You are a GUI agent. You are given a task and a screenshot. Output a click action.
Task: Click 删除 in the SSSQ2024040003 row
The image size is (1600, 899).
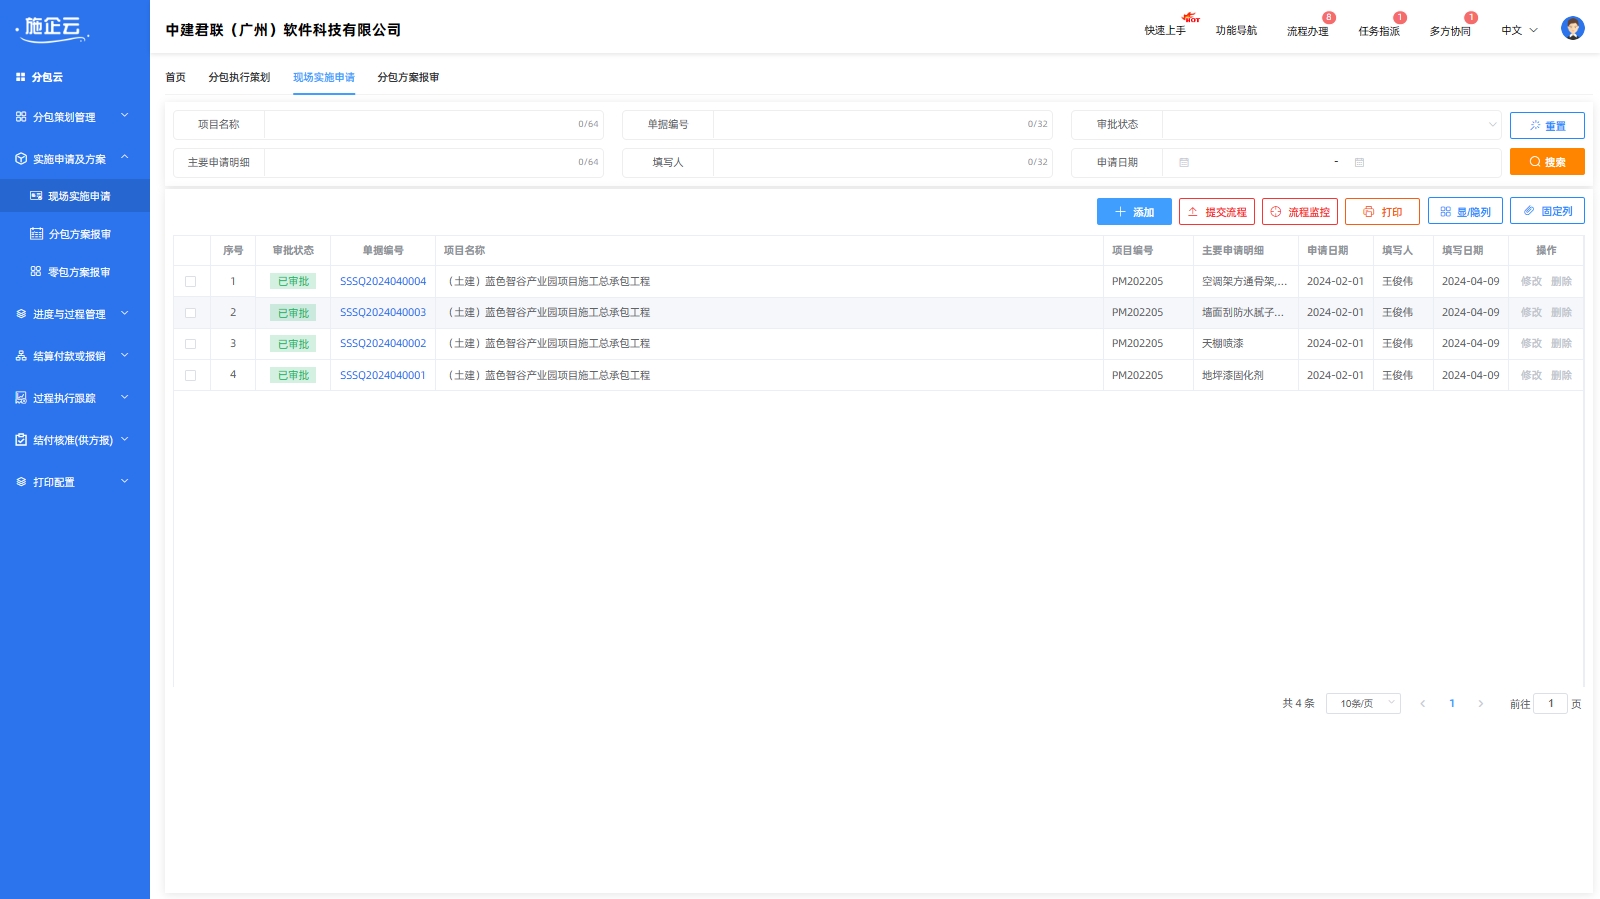[1561, 313]
